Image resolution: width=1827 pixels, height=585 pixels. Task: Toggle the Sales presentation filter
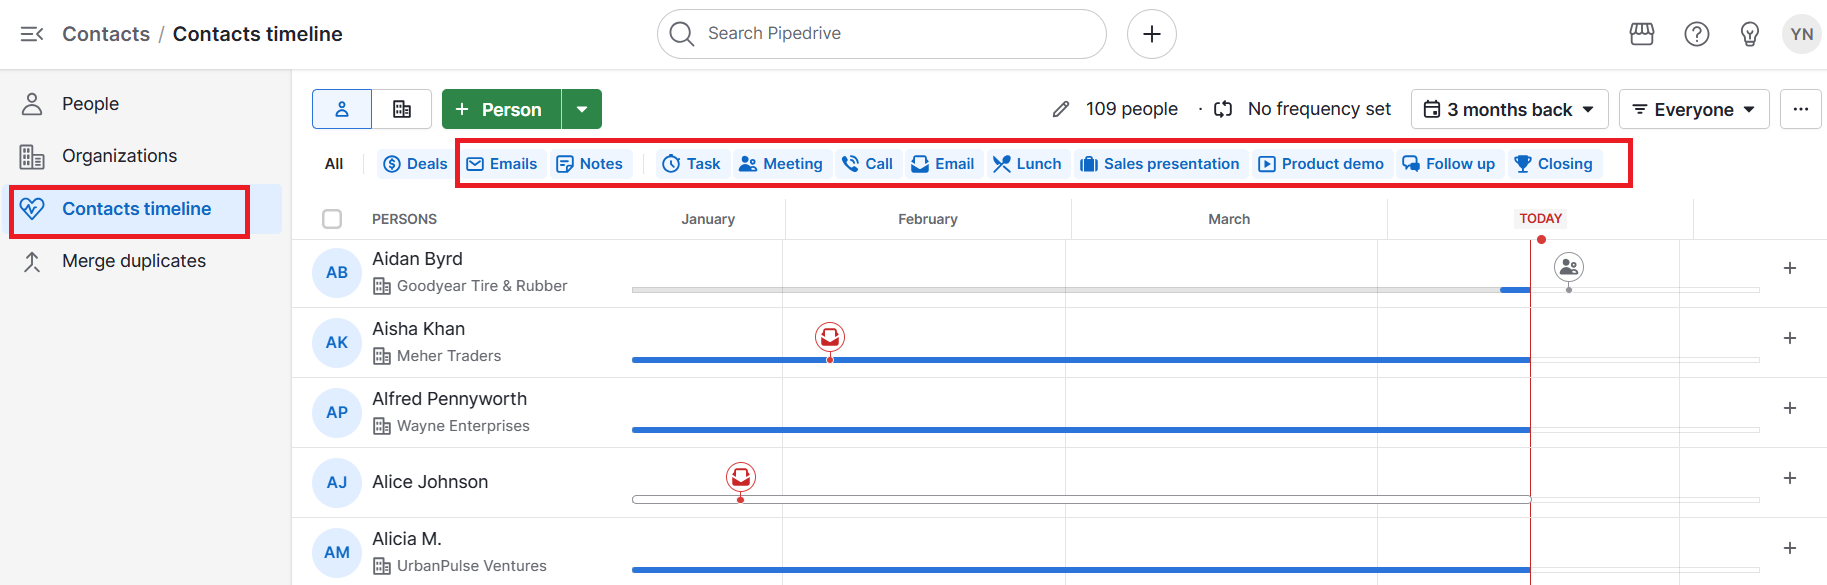(x=1160, y=164)
